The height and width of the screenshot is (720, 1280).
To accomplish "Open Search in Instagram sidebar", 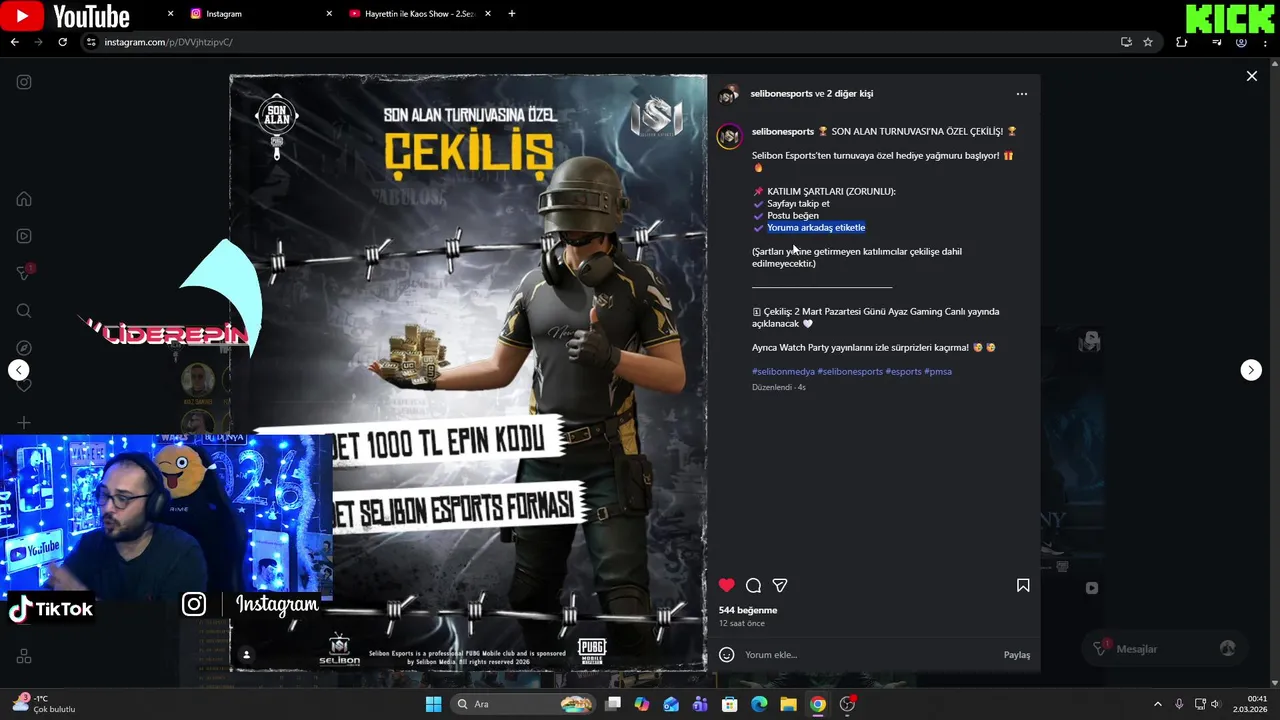I will tap(24, 311).
